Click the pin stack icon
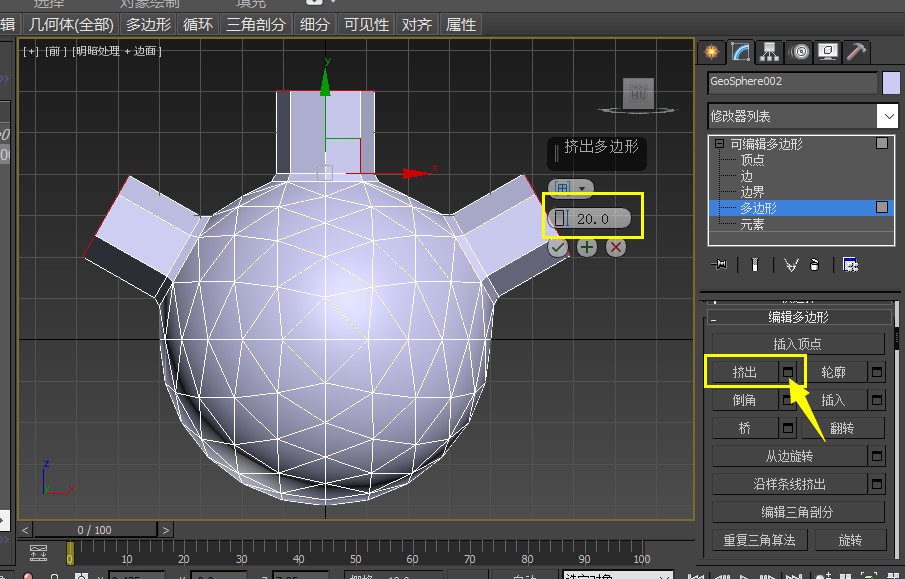The width and height of the screenshot is (905, 579). [x=718, y=264]
